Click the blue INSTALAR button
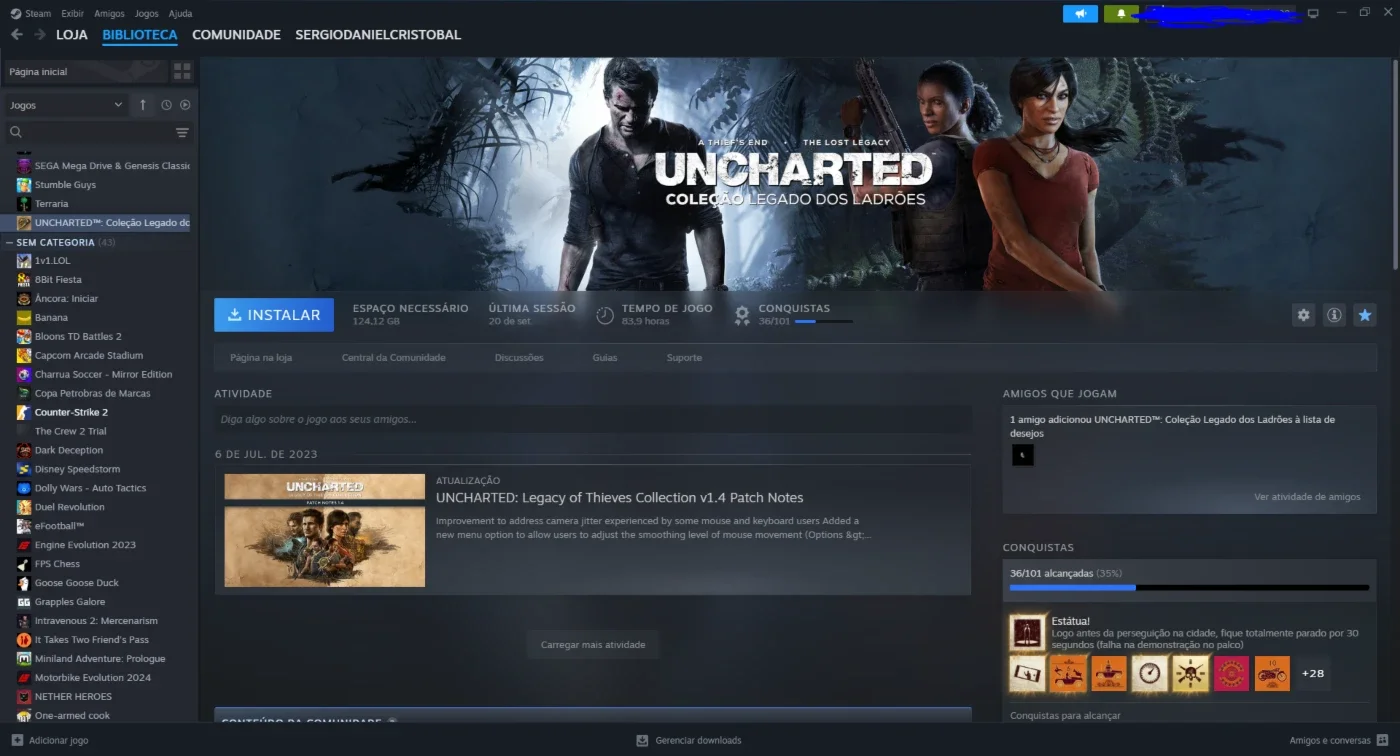Image resolution: width=1400 pixels, height=756 pixels. click(274, 315)
